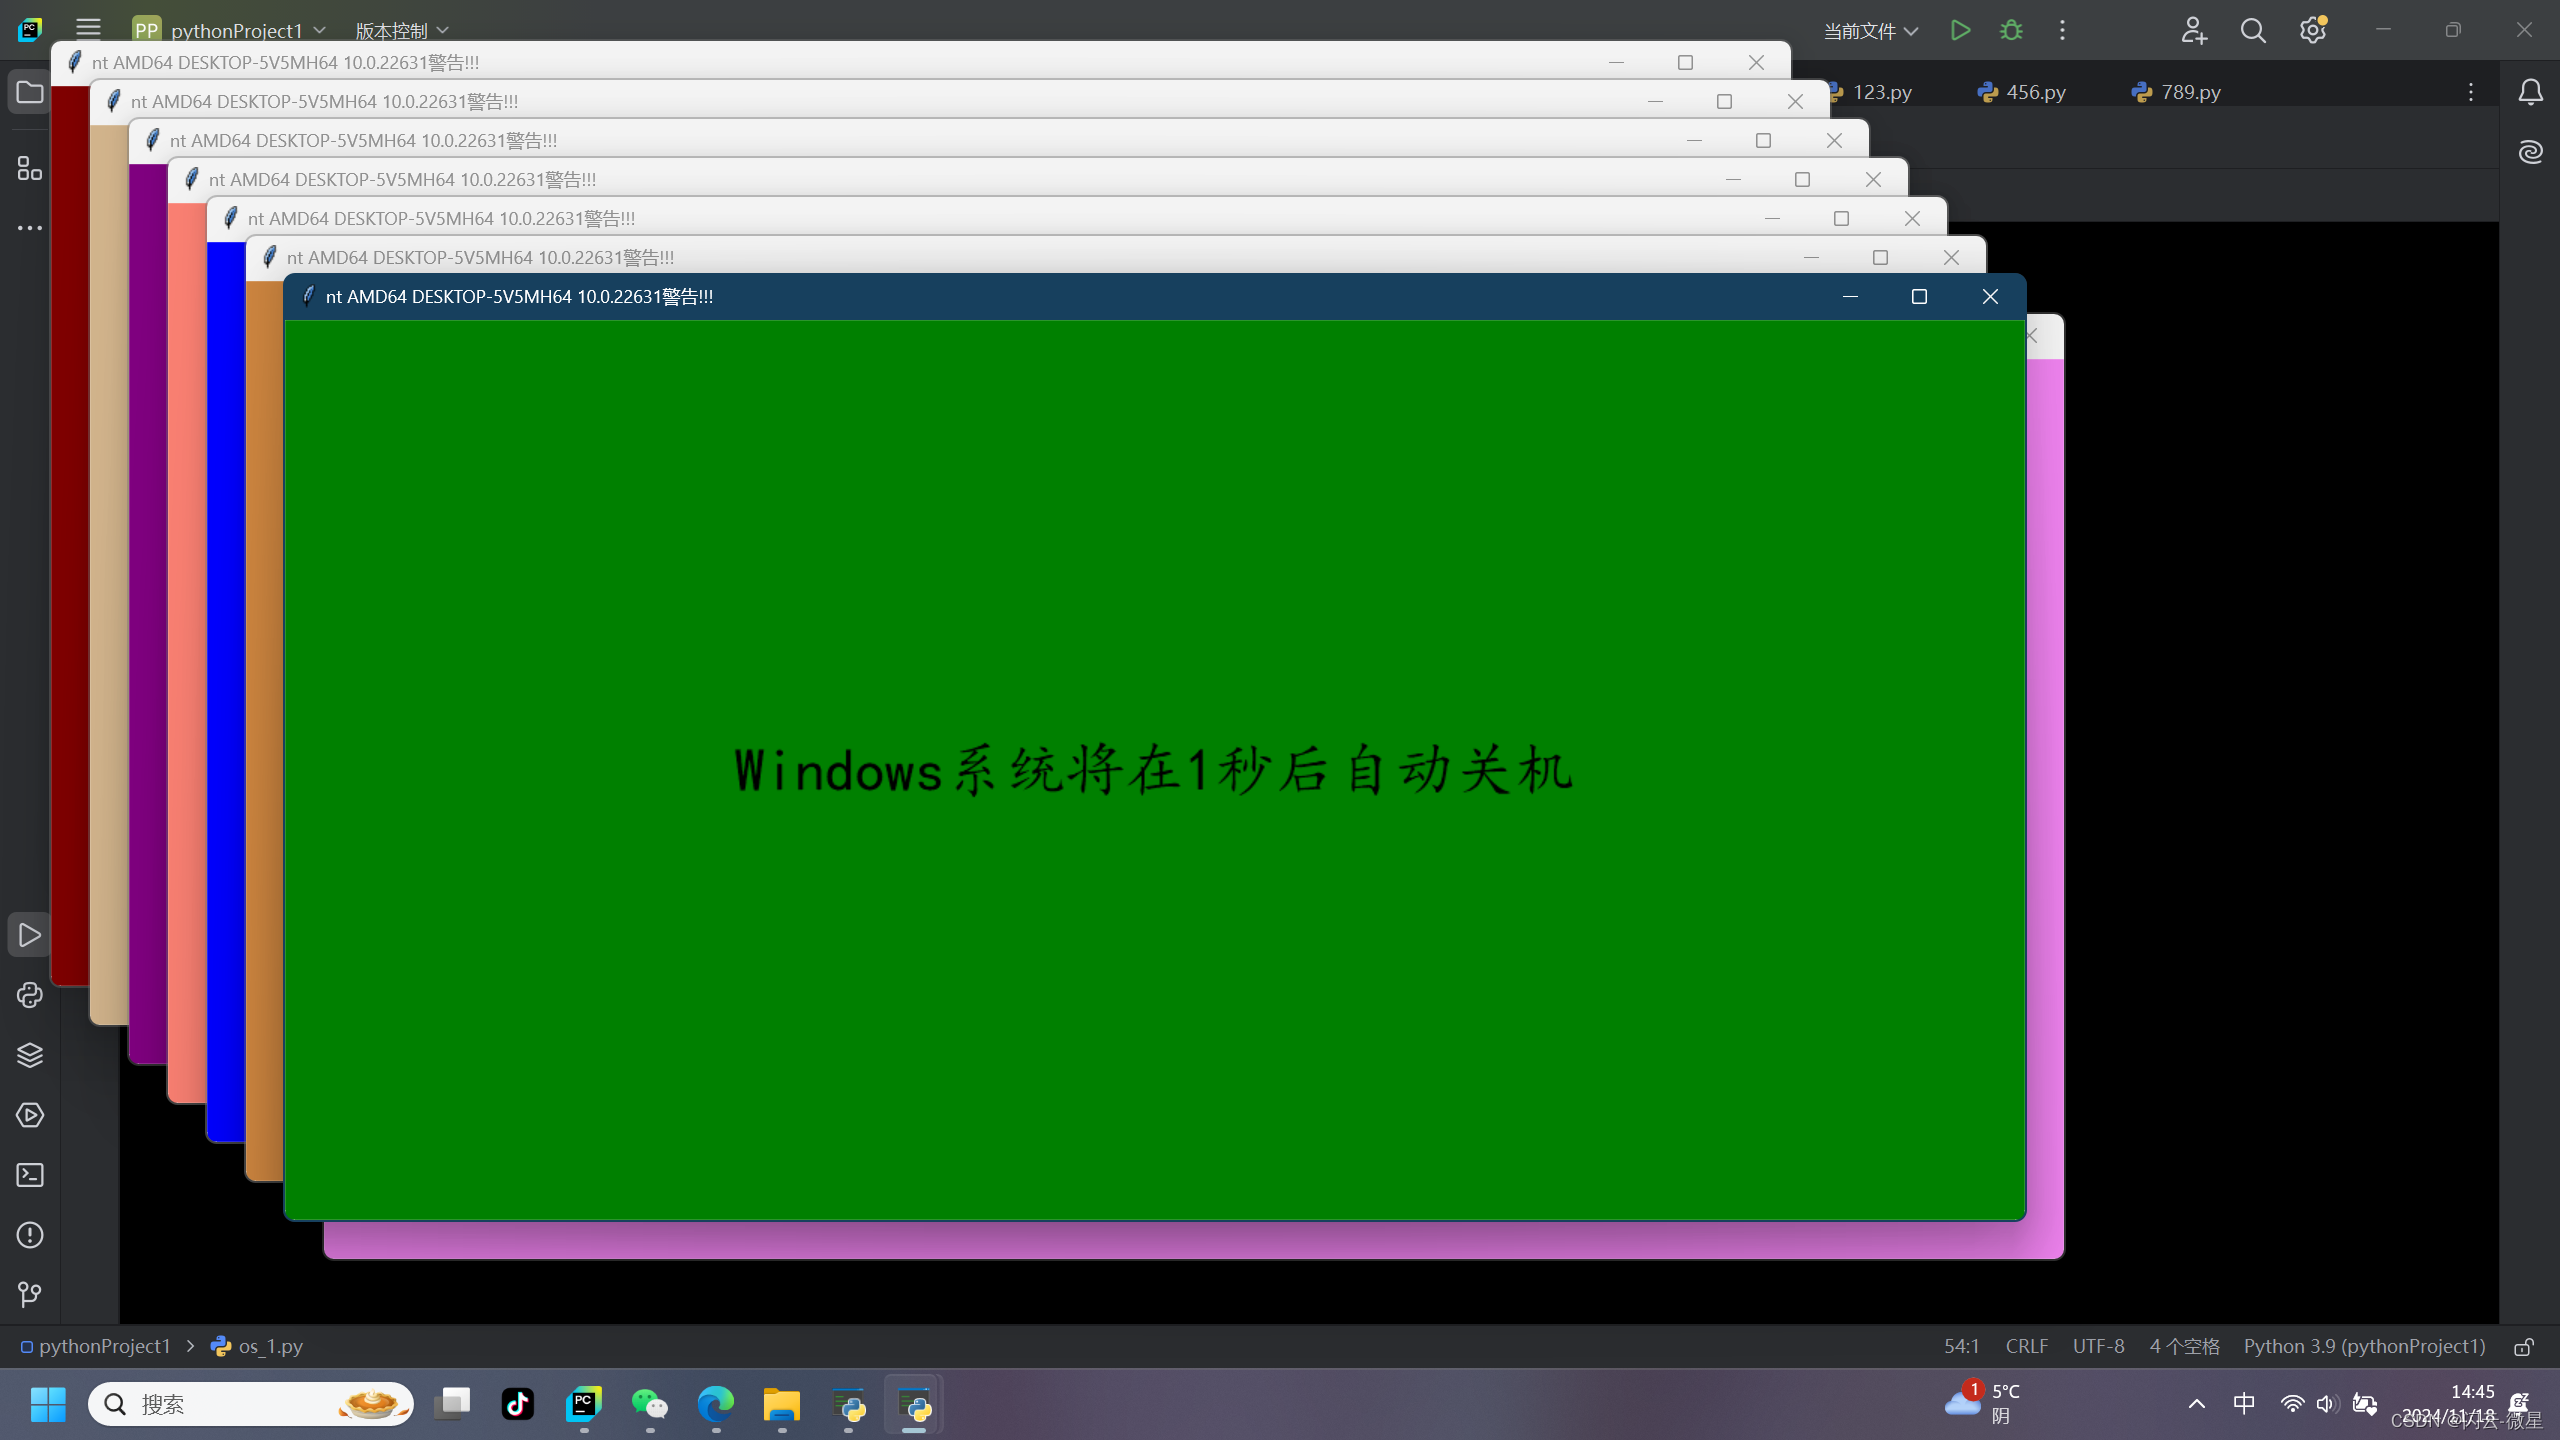Maximize the green front warning window

1919,296
